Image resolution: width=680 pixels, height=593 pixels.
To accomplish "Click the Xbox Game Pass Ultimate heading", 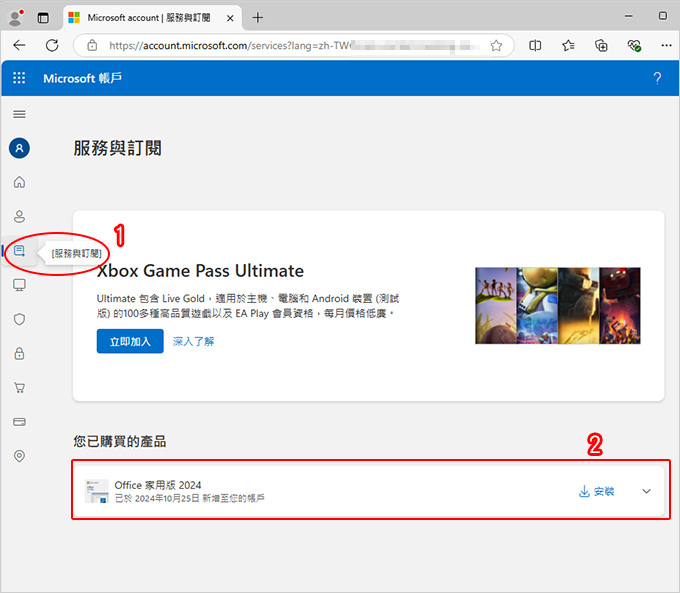I will tap(200, 271).
